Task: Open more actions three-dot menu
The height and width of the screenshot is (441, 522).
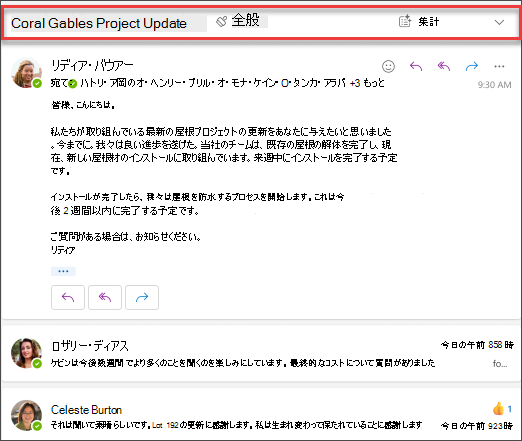Action: (499, 66)
